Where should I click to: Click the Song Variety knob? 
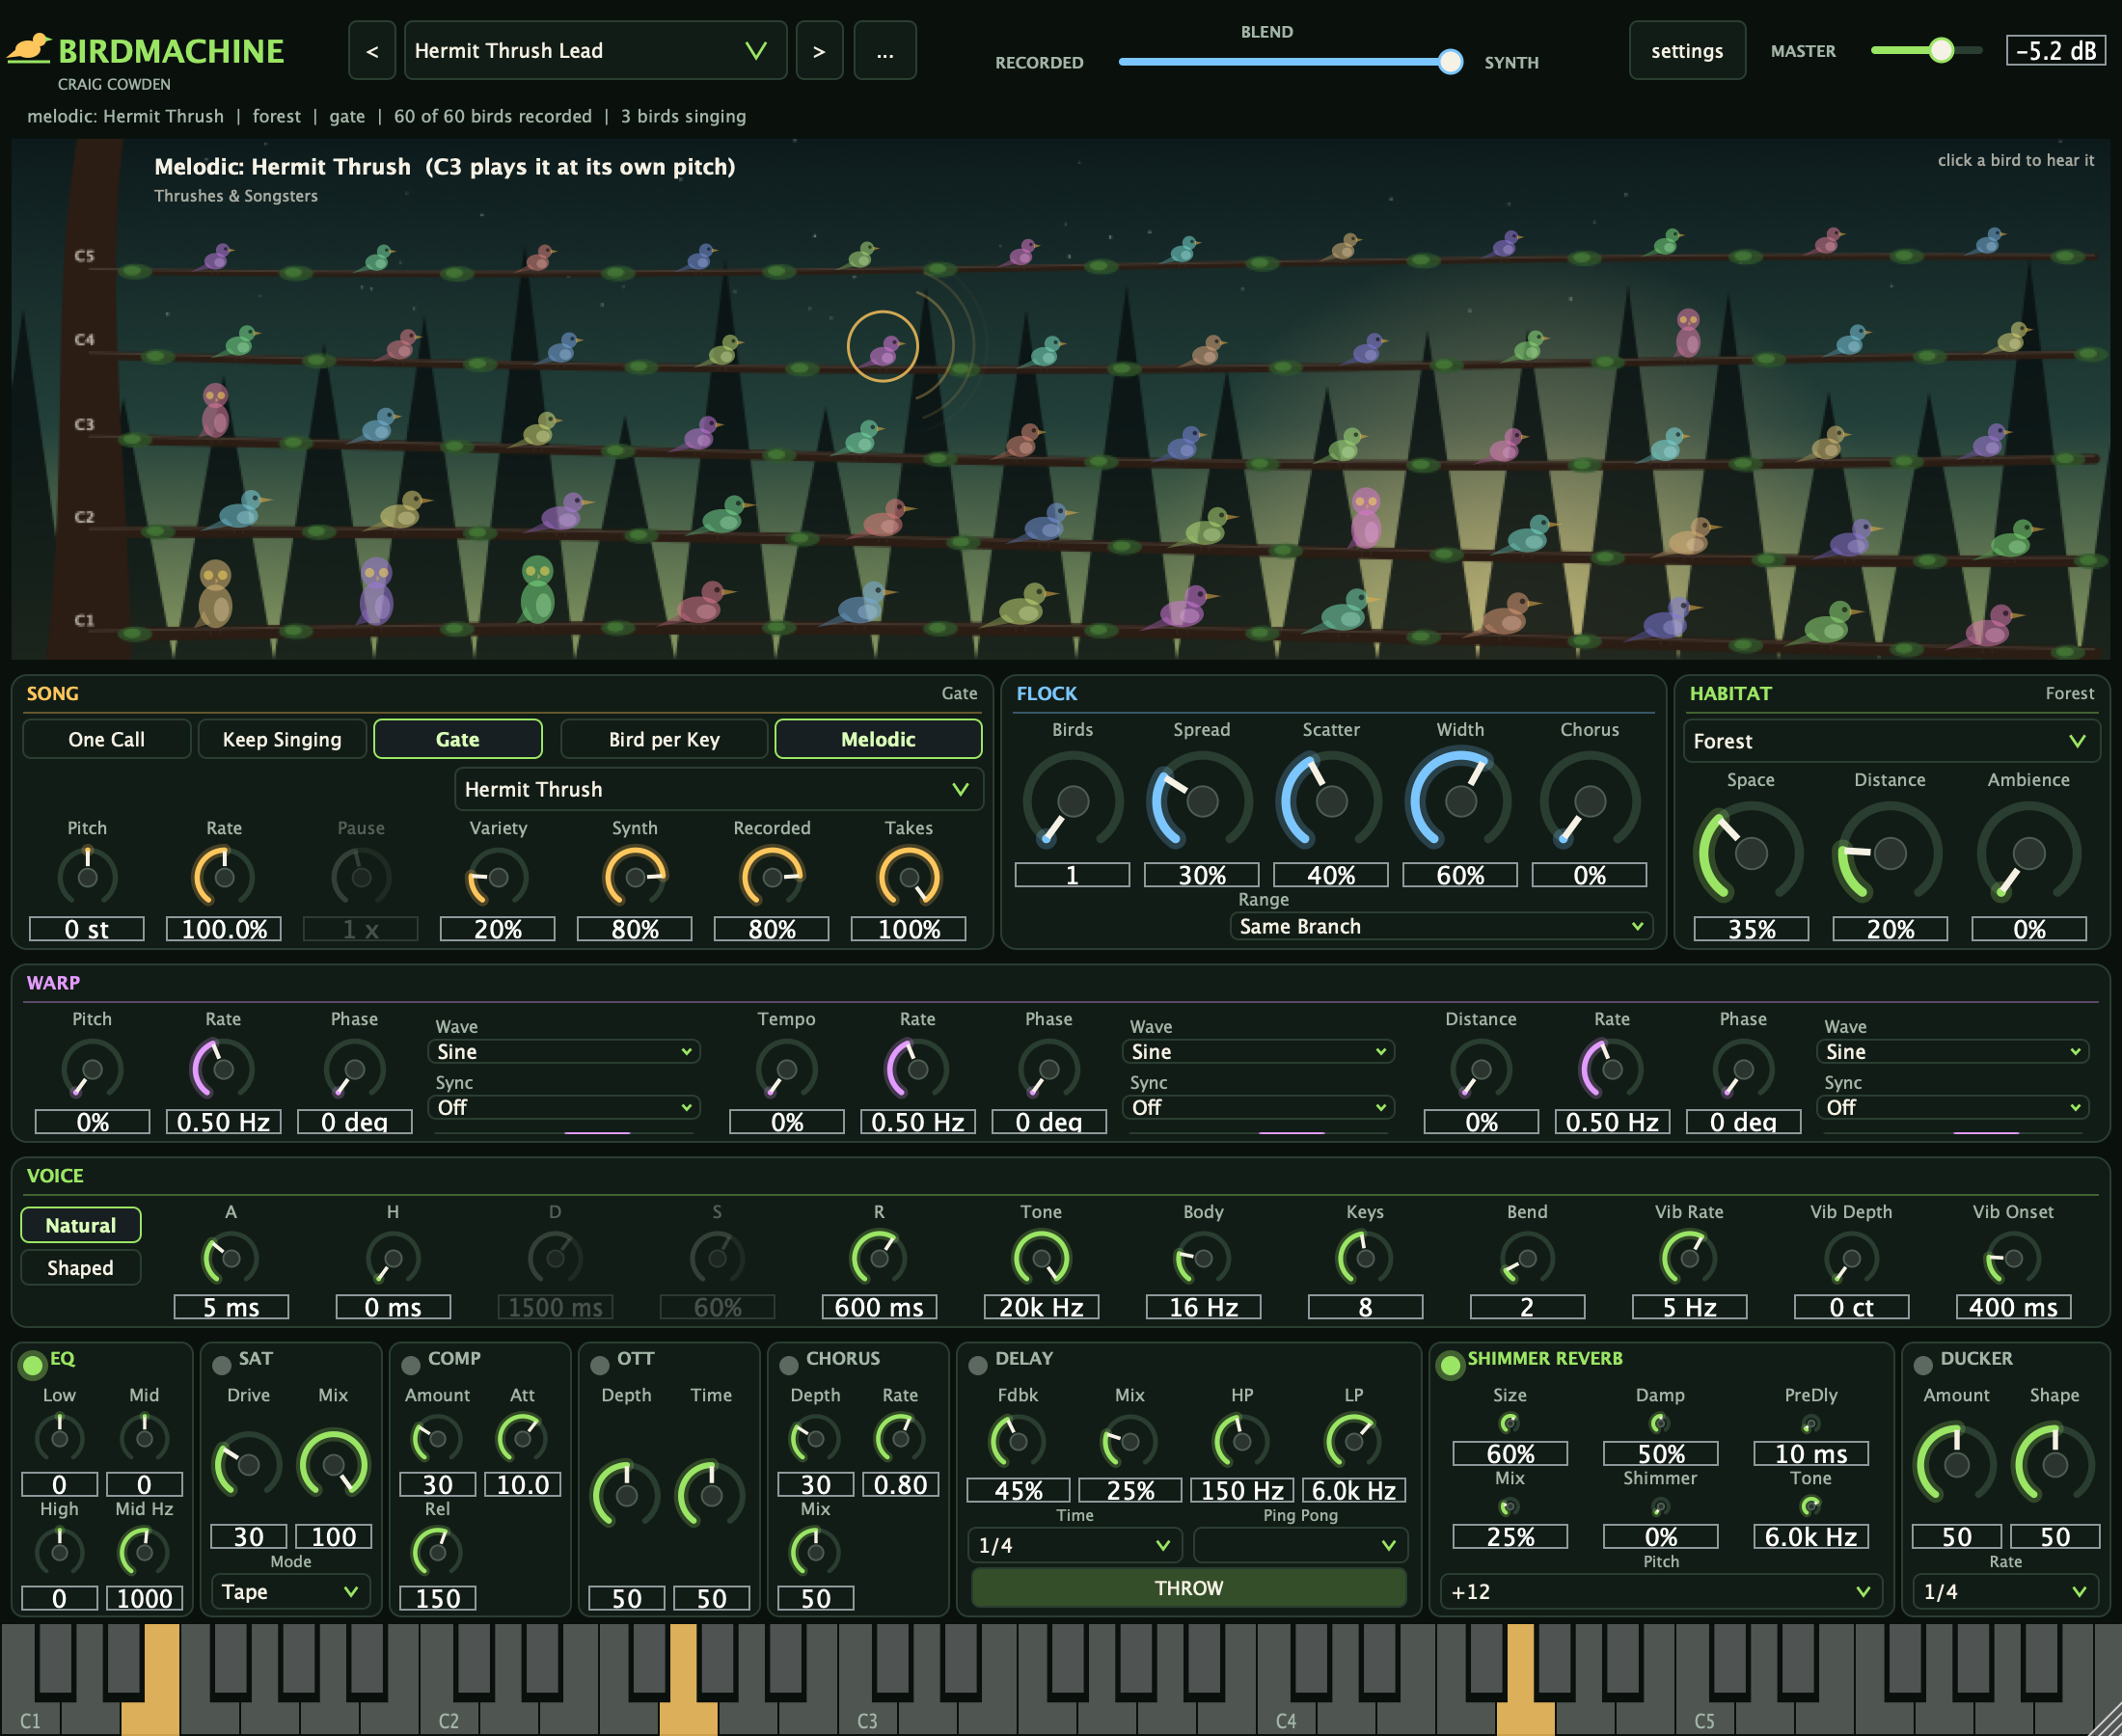tap(498, 877)
